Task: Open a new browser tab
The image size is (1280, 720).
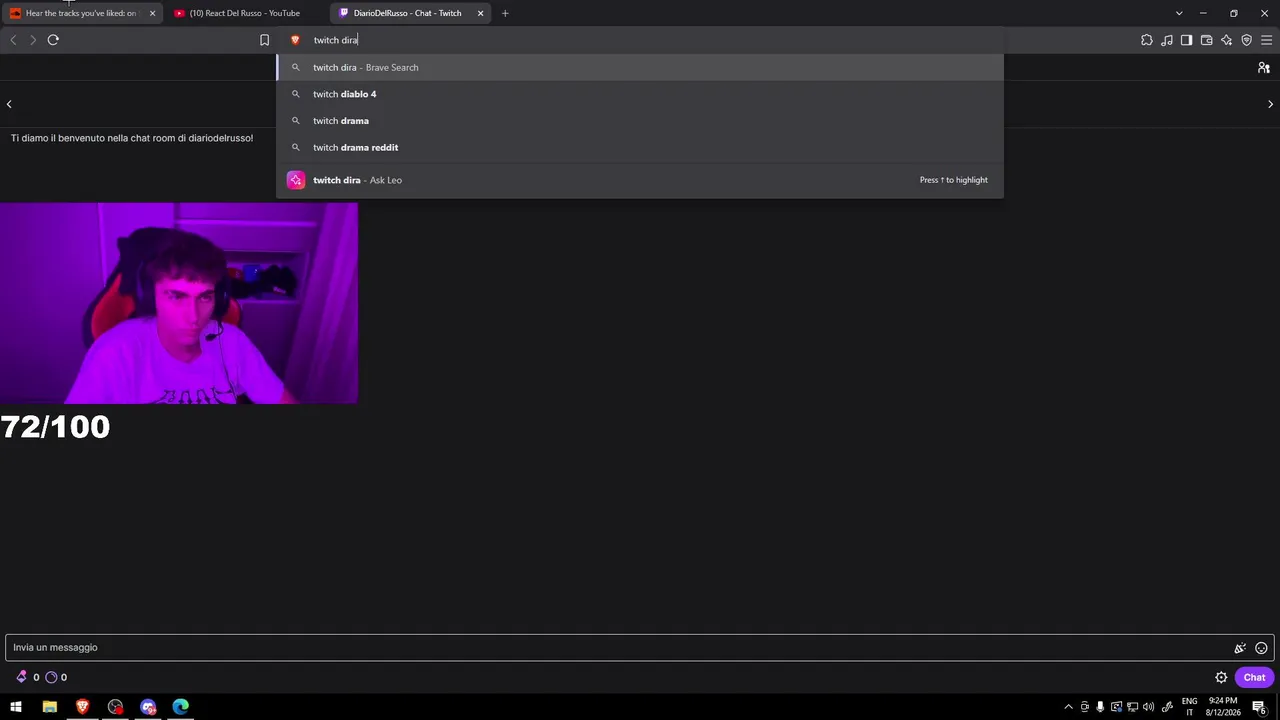Action: [505, 13]
